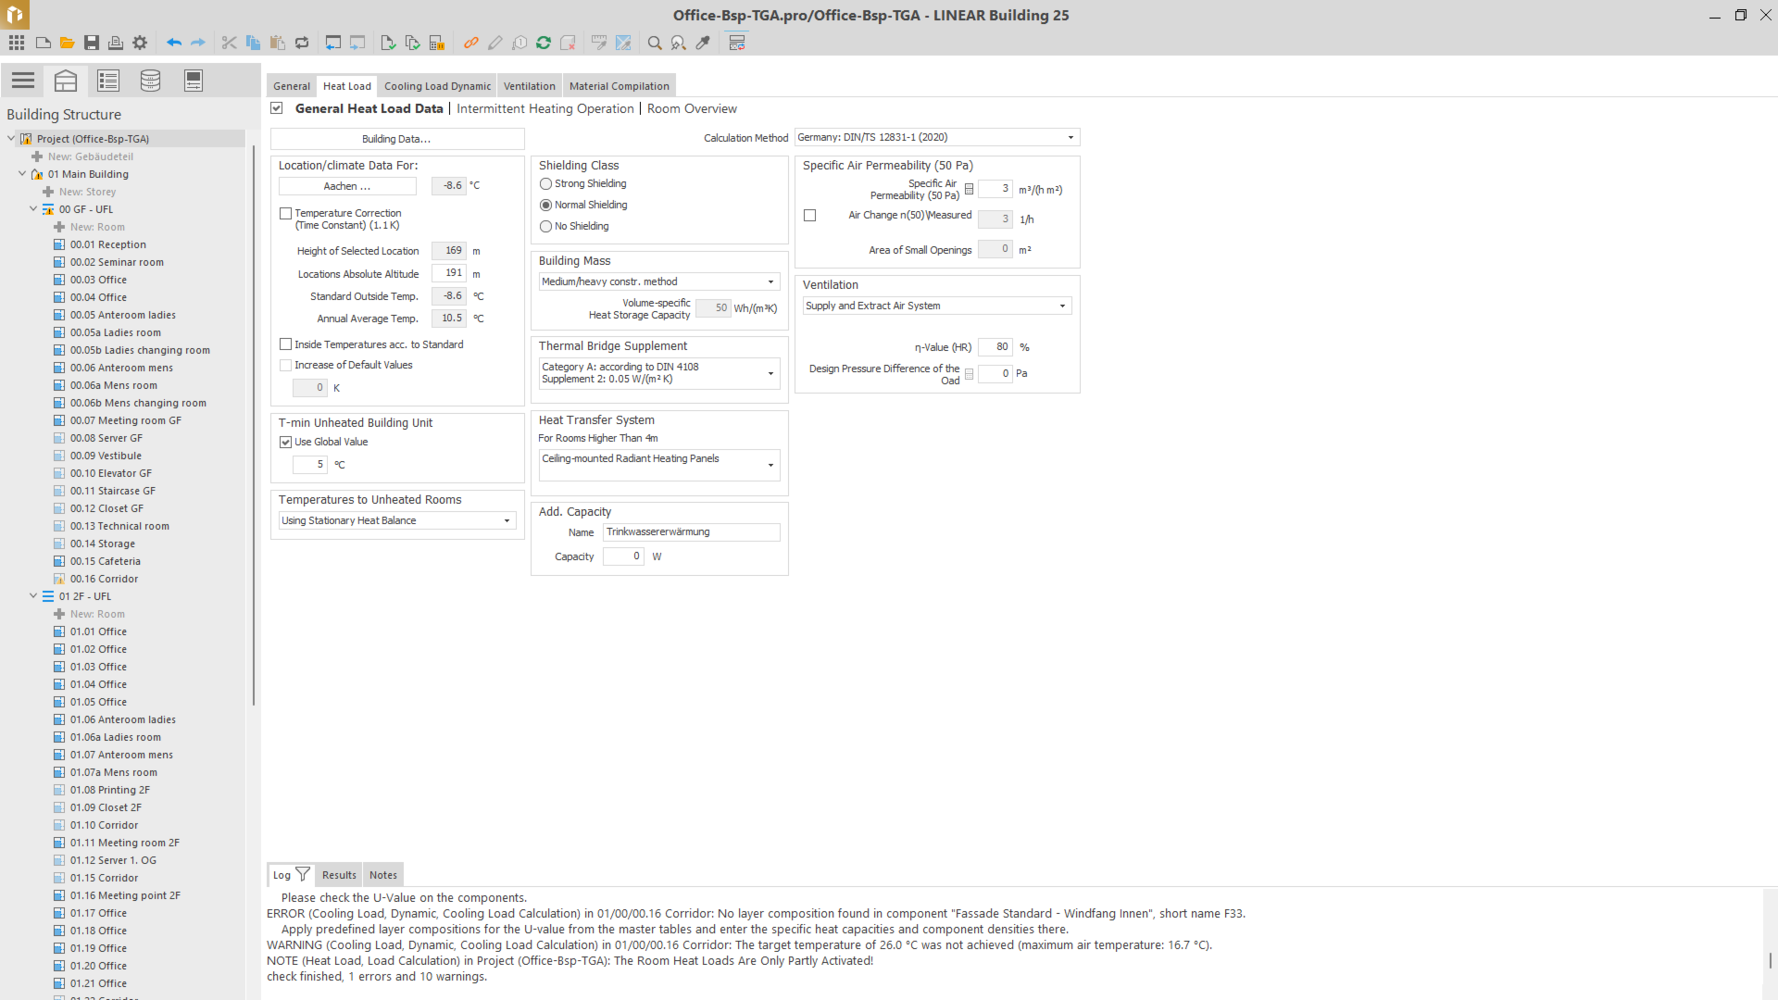
Task: Click the η-Value (HR) input field
Action: 995,347
